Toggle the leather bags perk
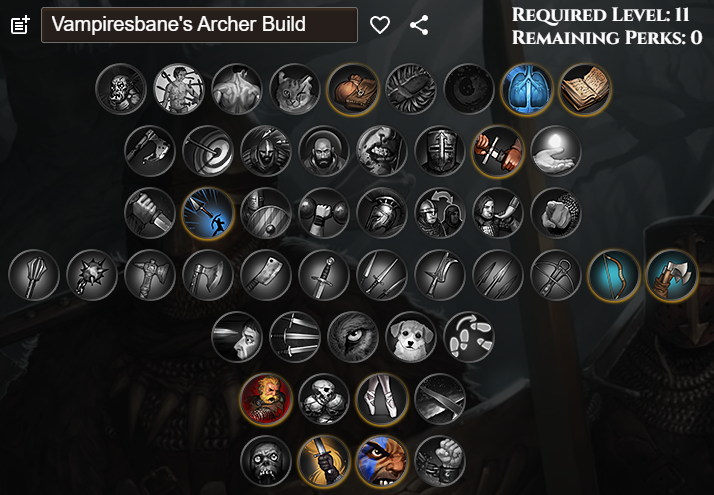The image size is (714, 495). [x=353, y=89]
